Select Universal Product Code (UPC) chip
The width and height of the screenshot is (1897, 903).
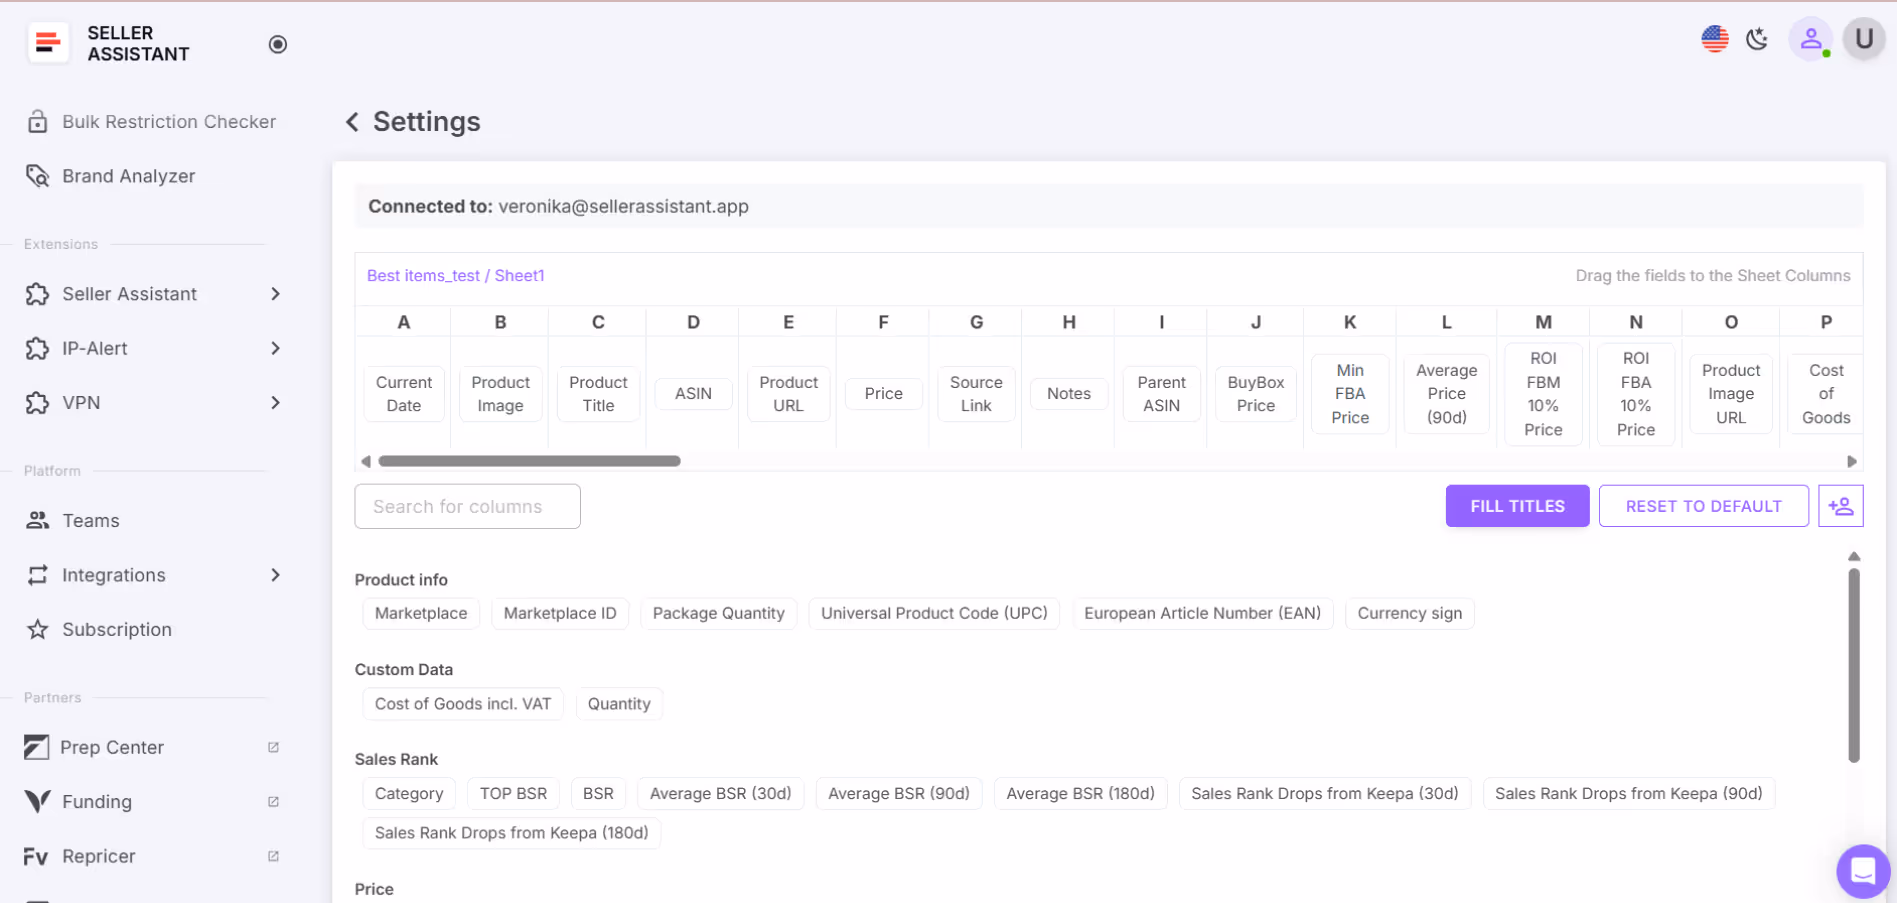point(934,613)
